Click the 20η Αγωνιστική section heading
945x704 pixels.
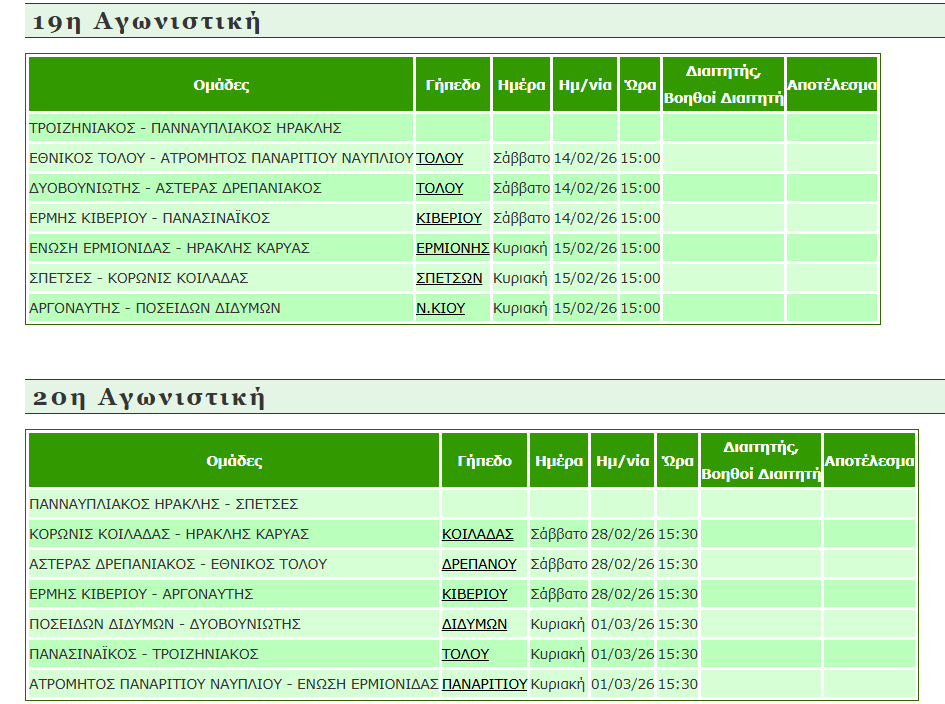[148, 398]
